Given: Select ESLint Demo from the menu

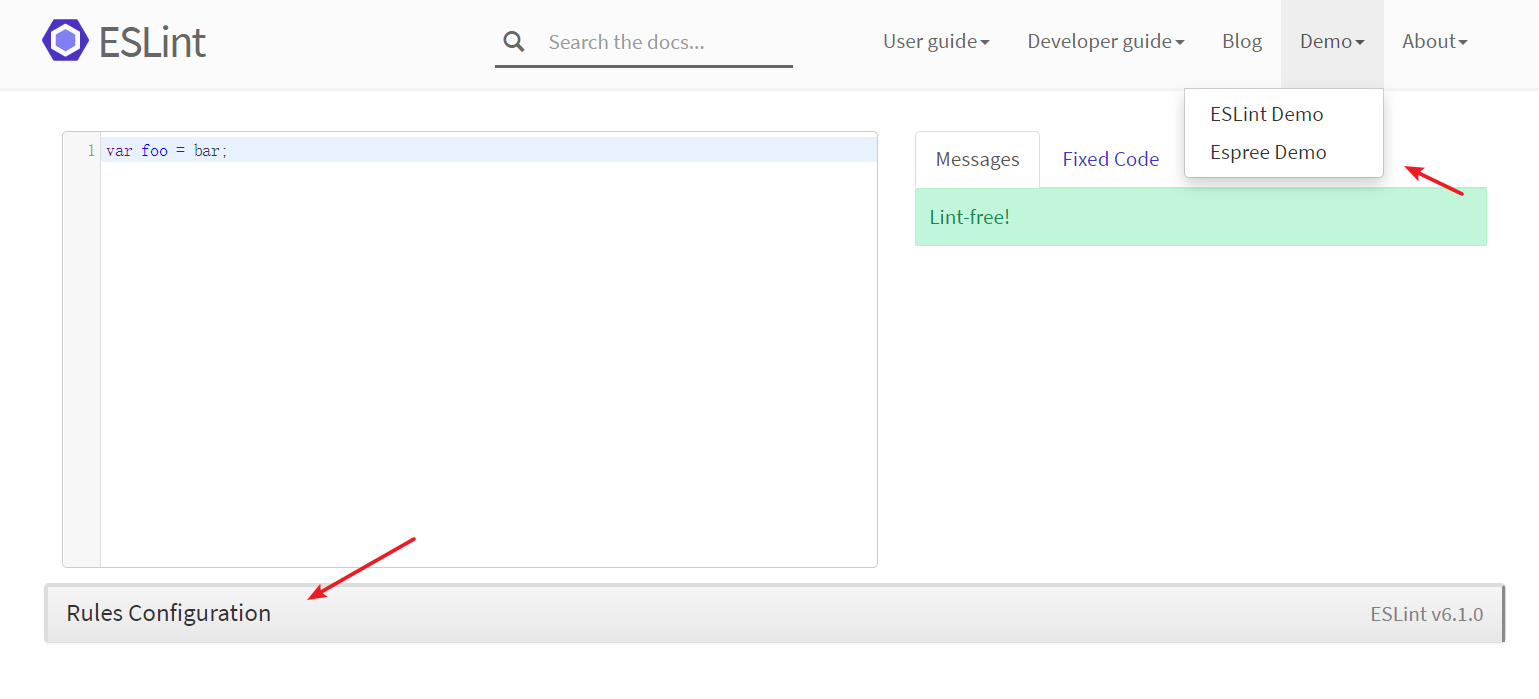Looking at the screenshot, I should click(1266, 114).
